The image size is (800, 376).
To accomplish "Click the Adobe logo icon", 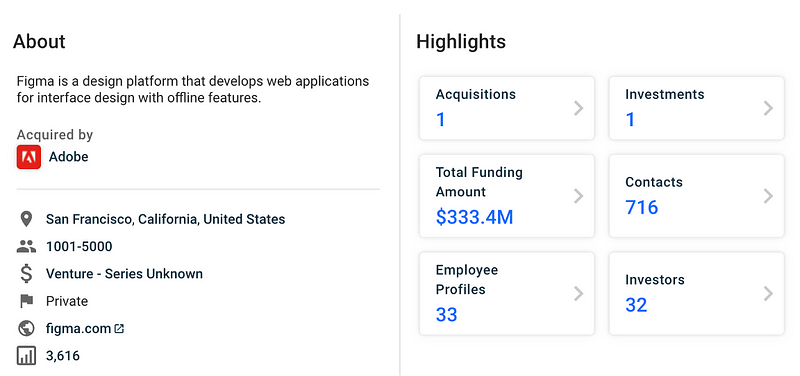I will [29, 157].
